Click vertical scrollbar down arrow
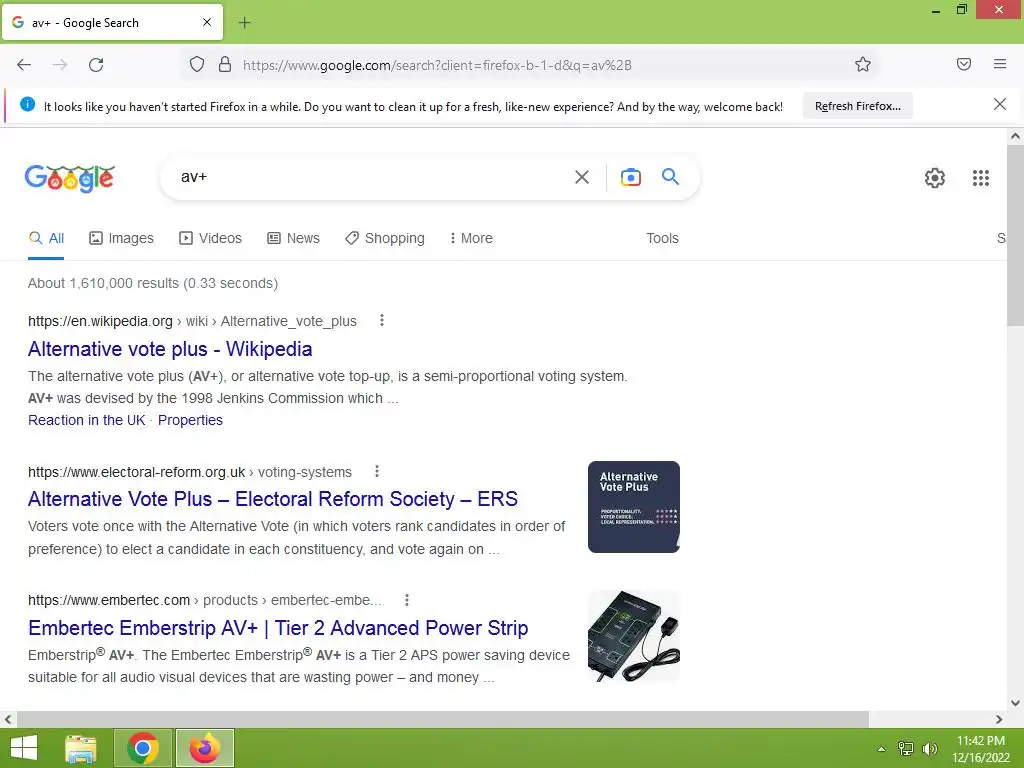Viewport: 1024px width, 768px height. click(1015, 703)
